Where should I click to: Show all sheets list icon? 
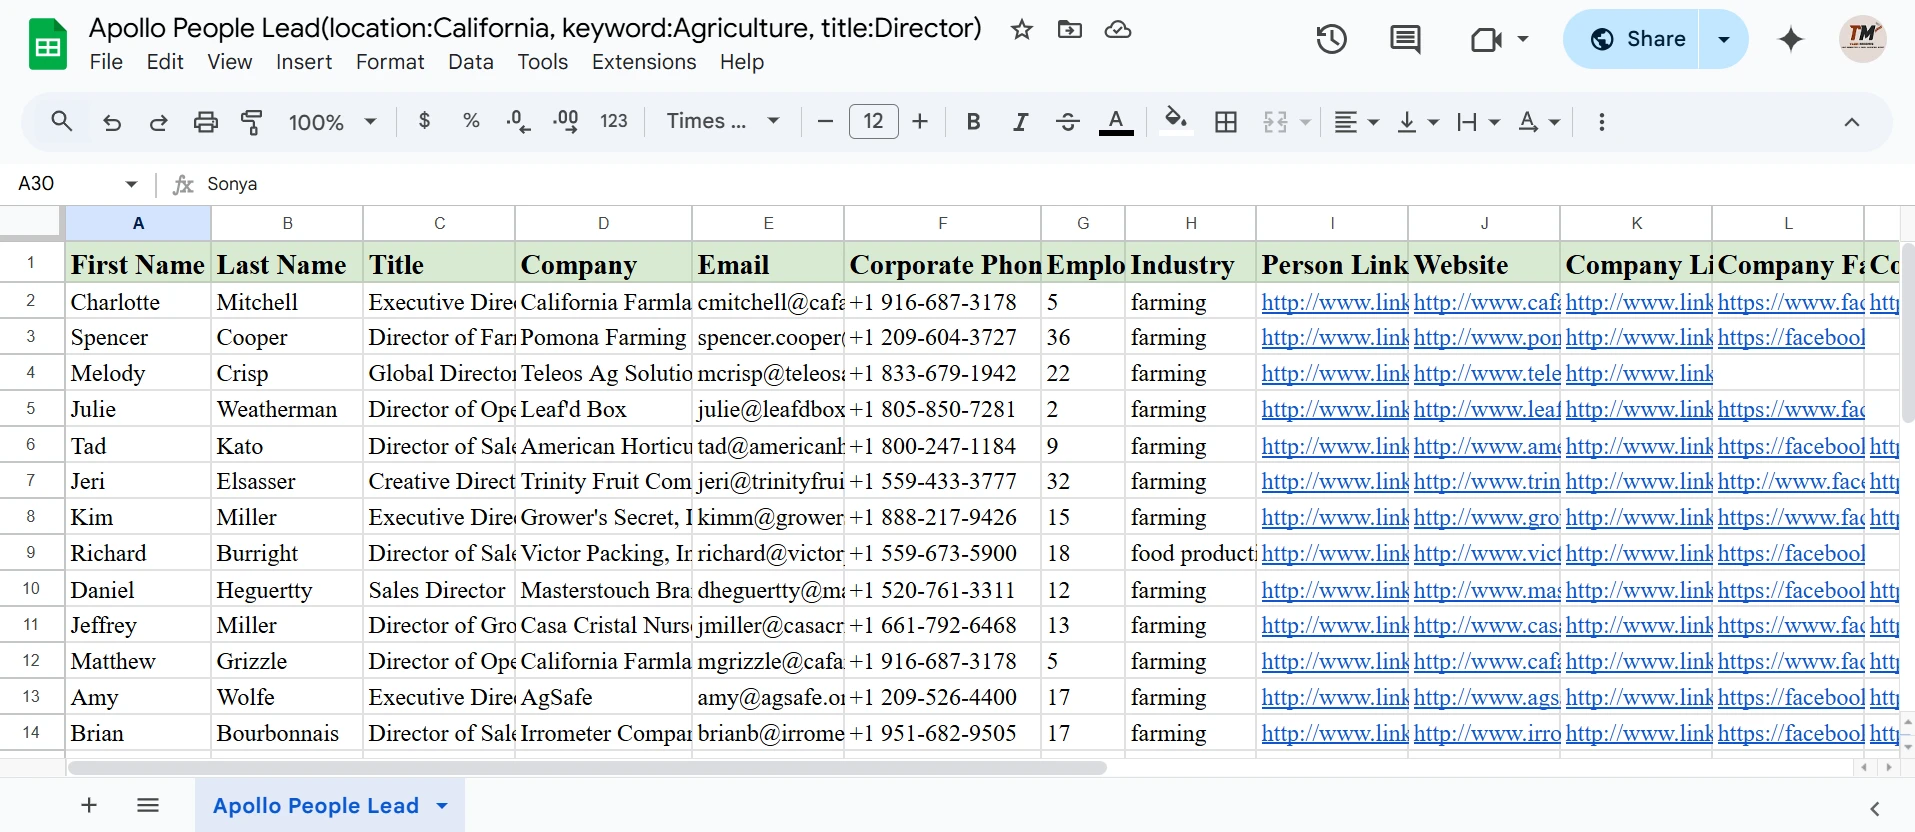(x=148, y=805)
